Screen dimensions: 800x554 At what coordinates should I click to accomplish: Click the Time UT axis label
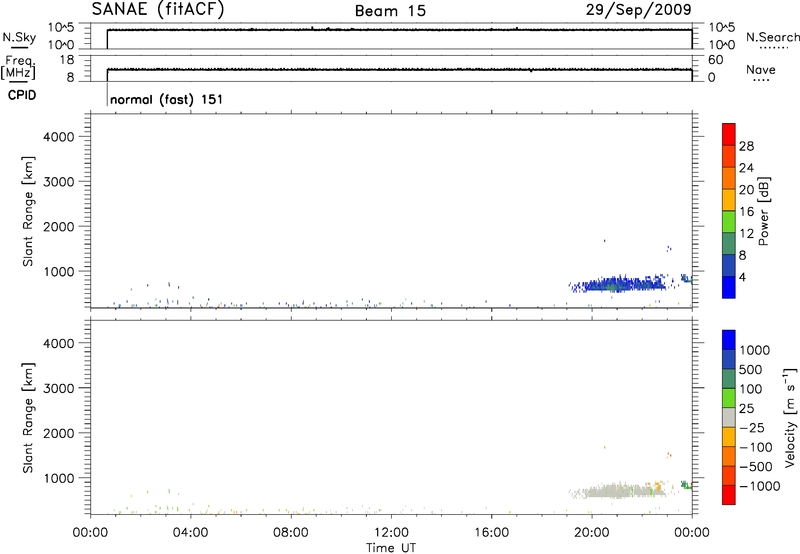(x=391, y=548)
